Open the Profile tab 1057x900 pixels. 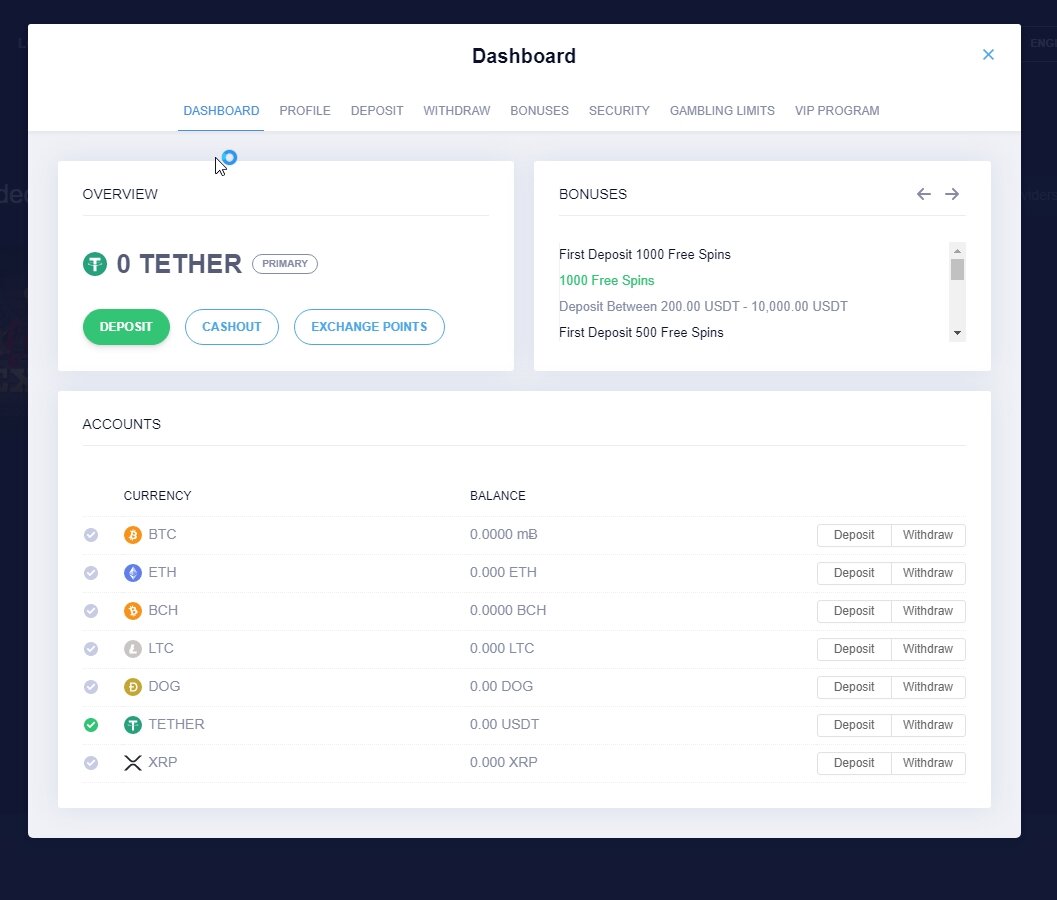[305, 111]
